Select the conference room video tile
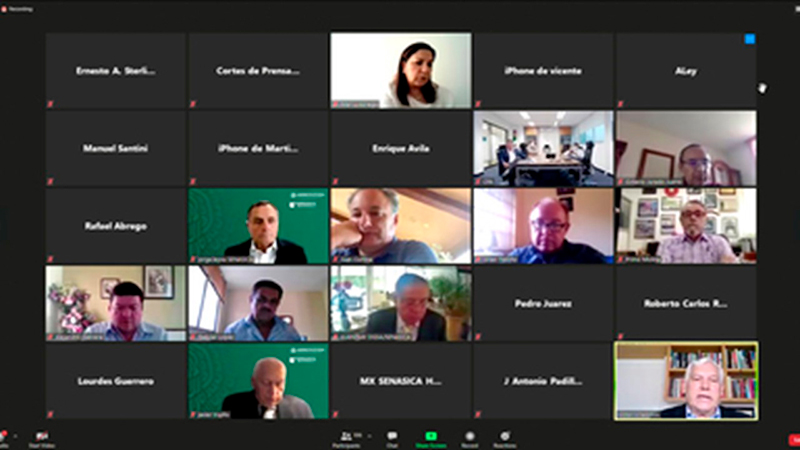The height and width of the screenshot is (450, 800). tap(543, 148)
